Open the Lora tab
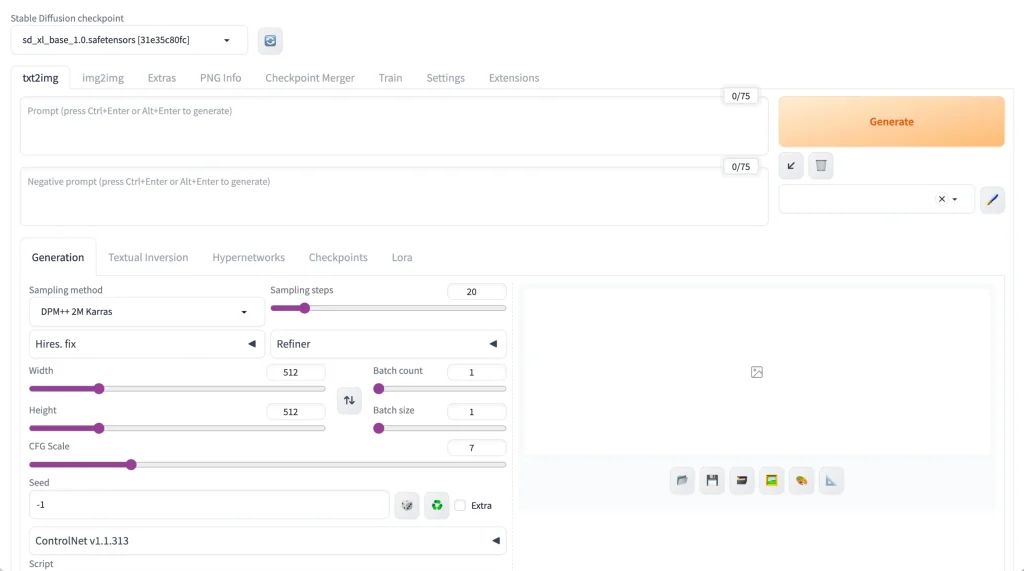 pos(402,257)
